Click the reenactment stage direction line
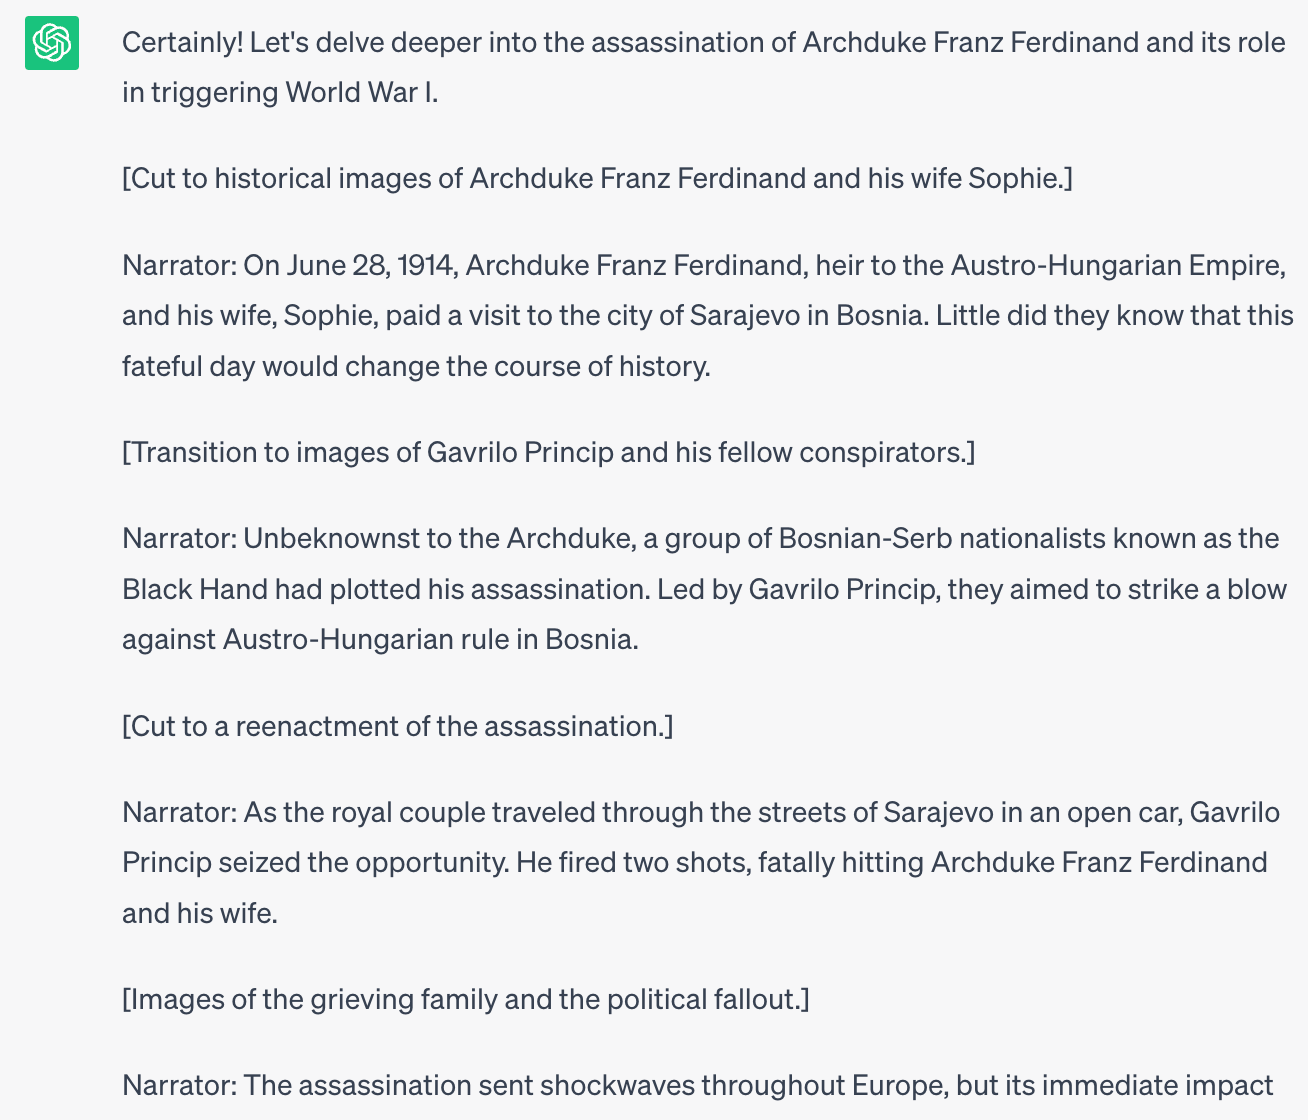1308x1120 pixels. 397,726
